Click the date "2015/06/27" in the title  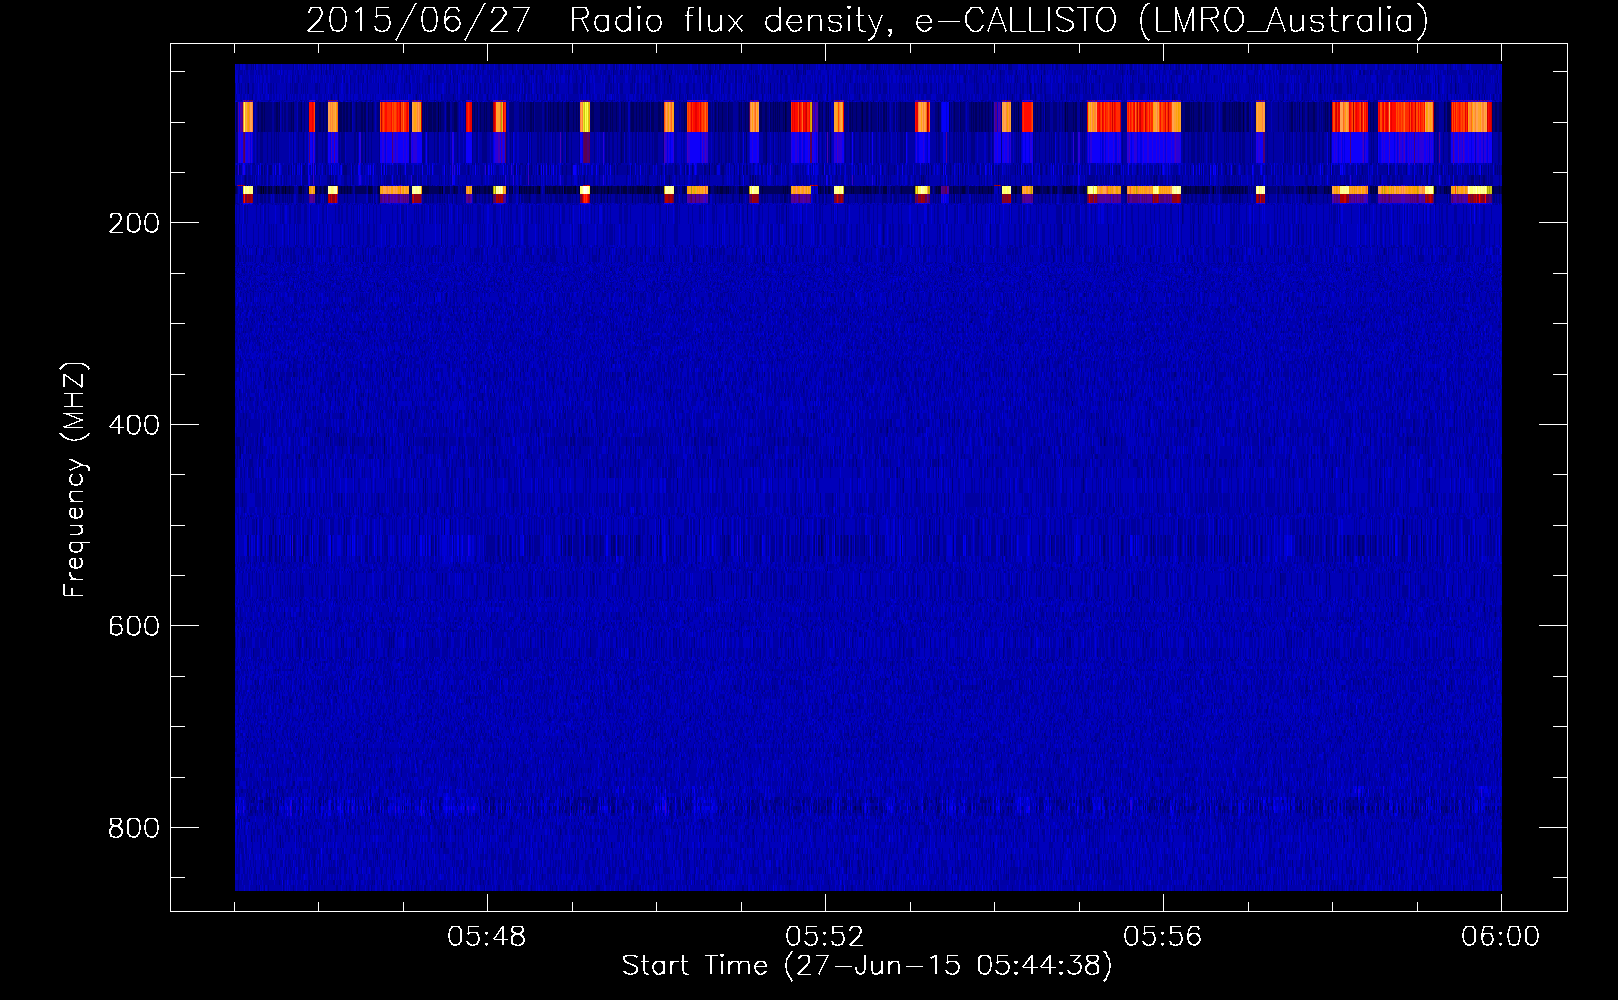[x=418, y=20]
